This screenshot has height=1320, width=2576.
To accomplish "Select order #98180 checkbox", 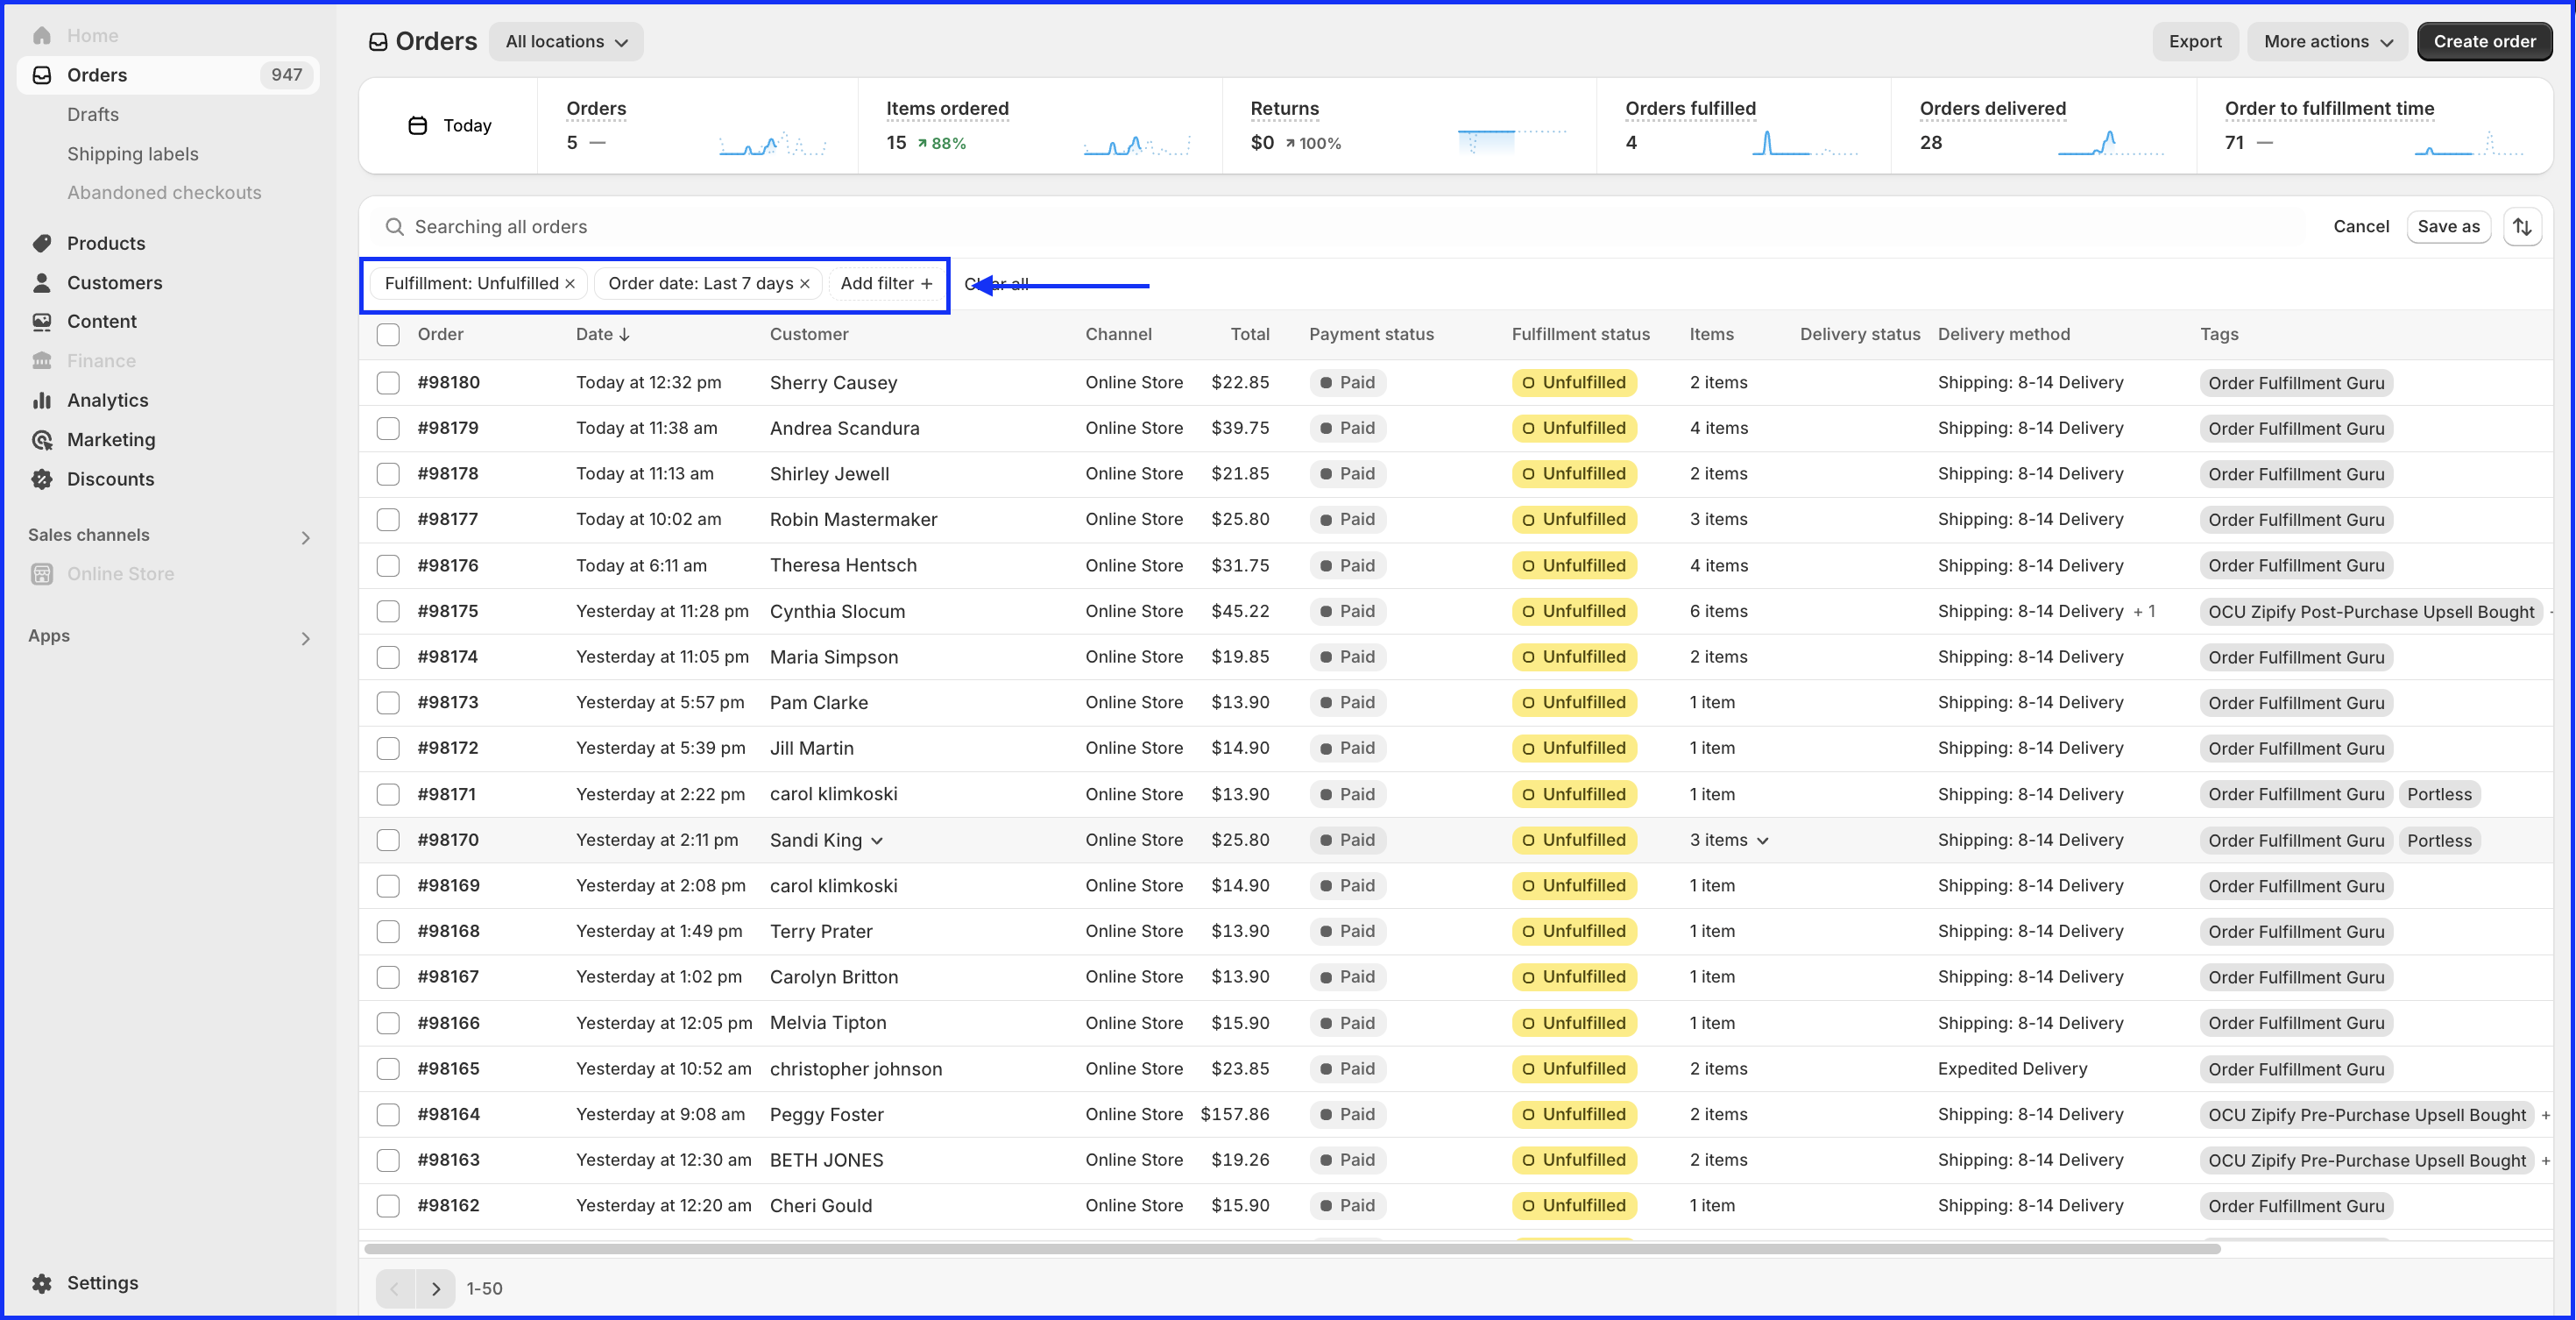I will point(388,383).
